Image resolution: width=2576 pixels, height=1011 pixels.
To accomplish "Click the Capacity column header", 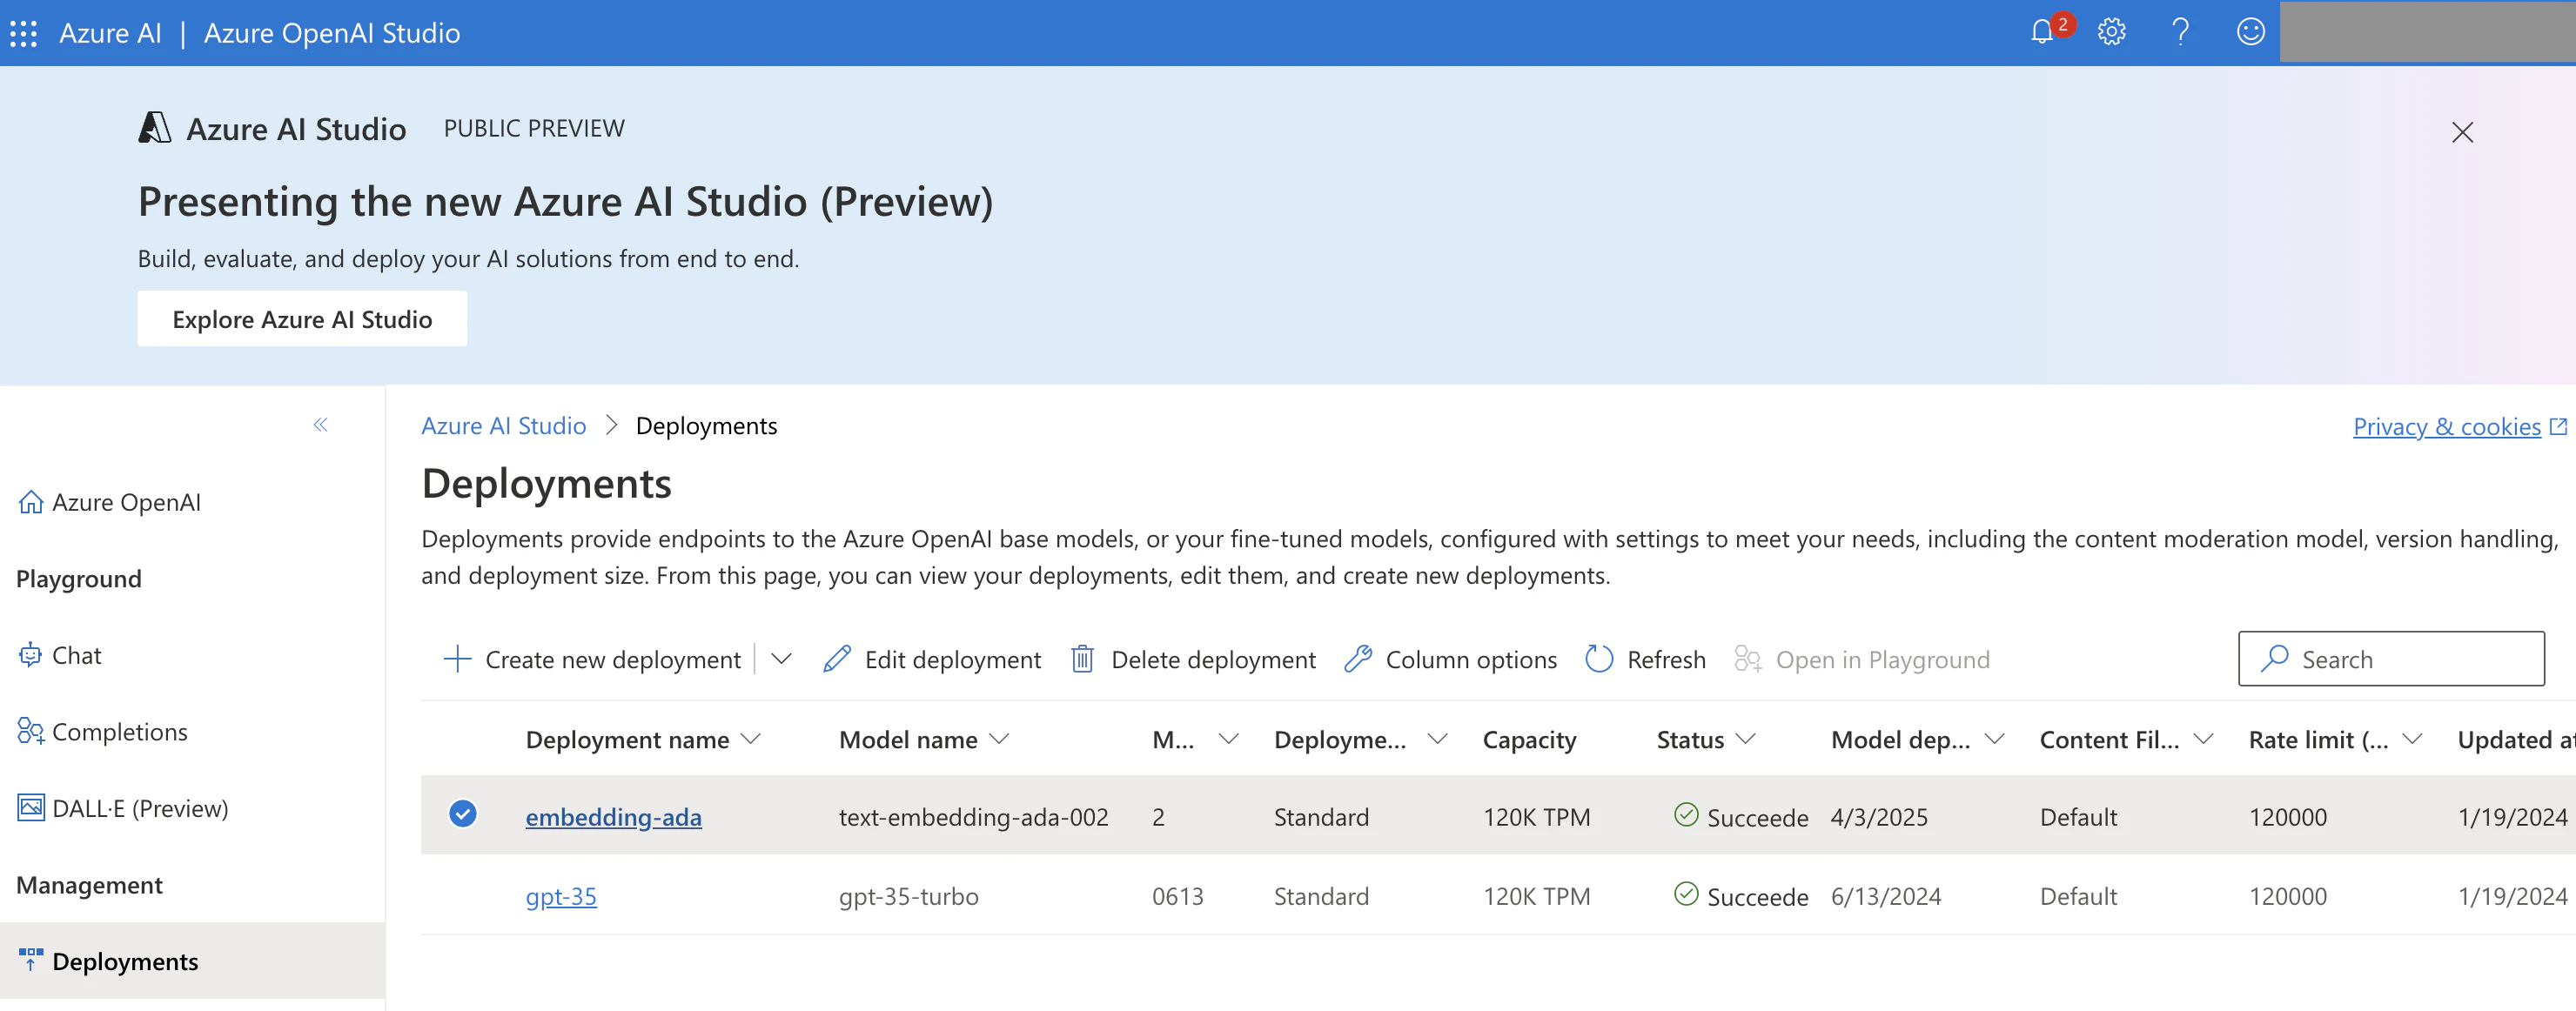I will click(1529, 739).
